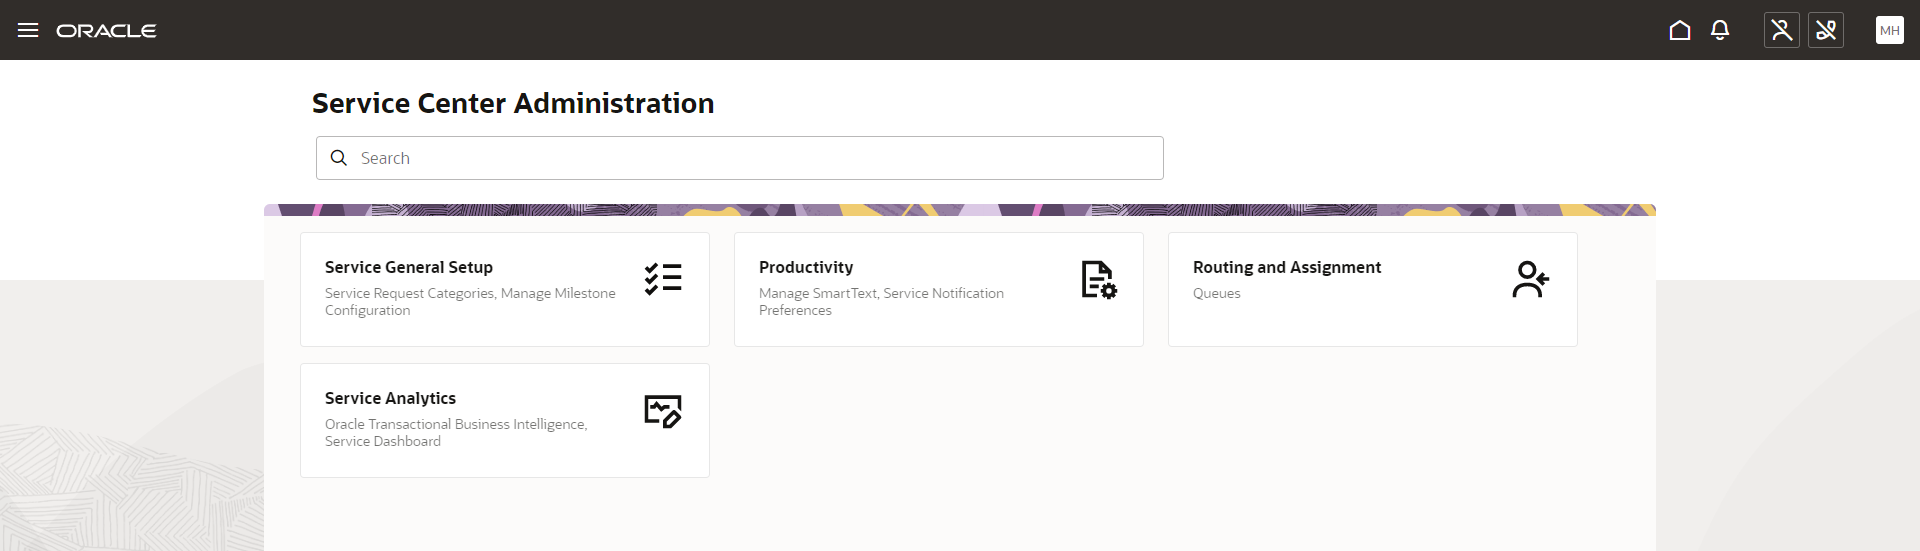Open the Productivity card title
The image size is (1920, 551).
[806, 267]
